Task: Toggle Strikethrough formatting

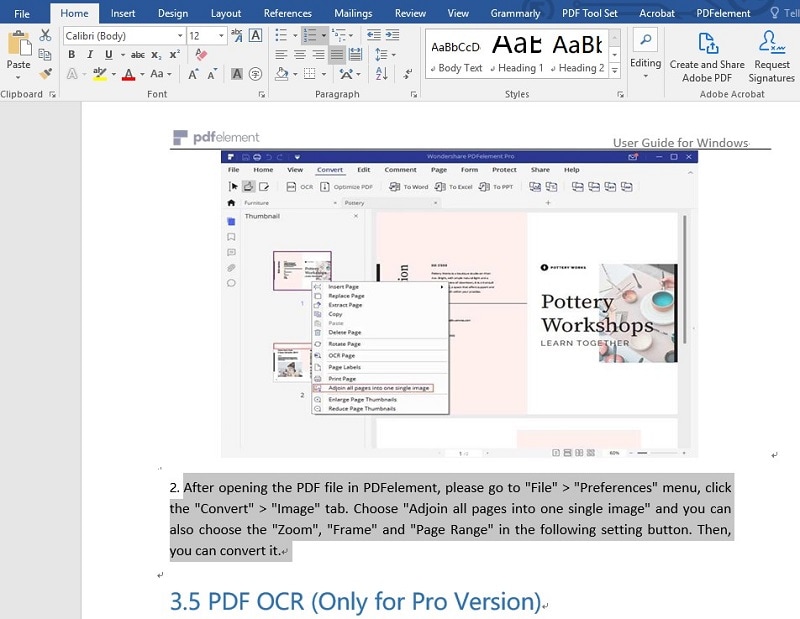Action: tap(137, 55)
